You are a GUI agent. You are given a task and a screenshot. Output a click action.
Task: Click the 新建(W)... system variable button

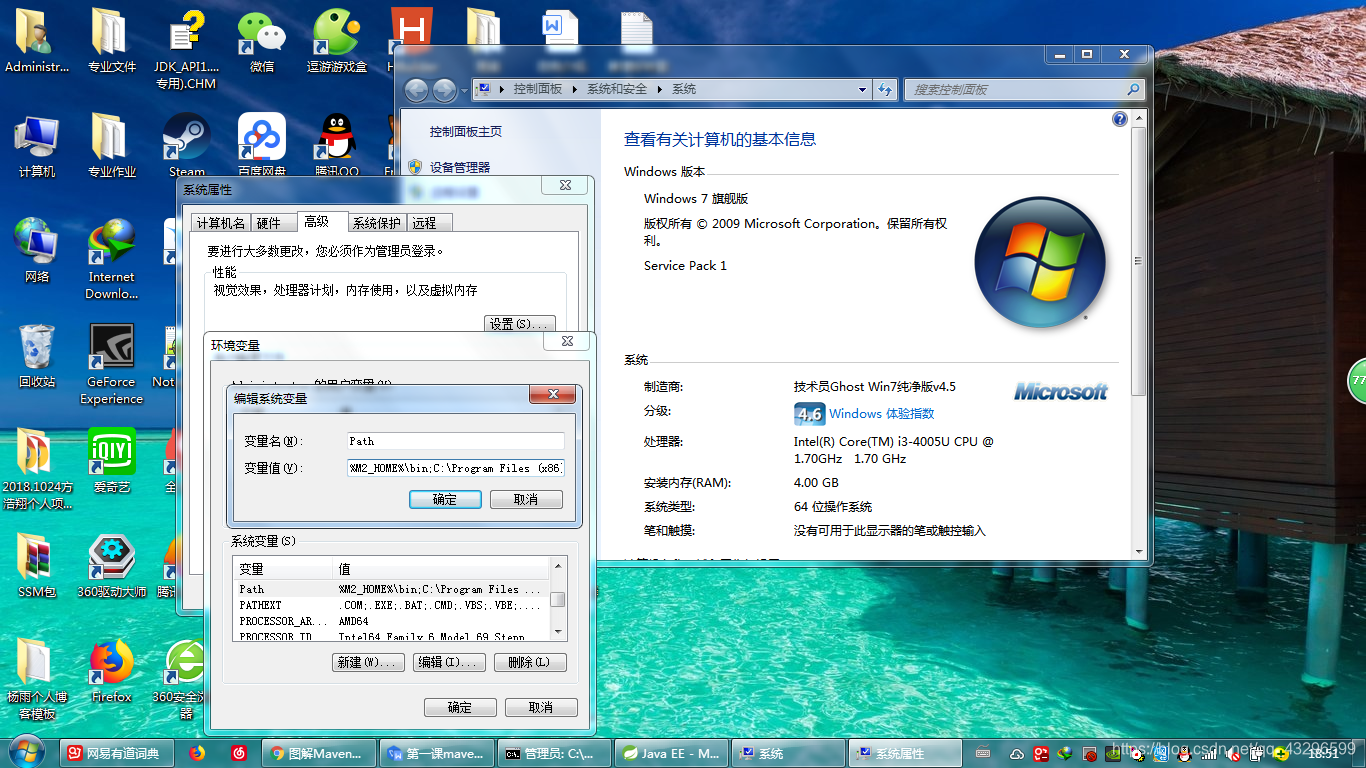[x=367, y=662]
